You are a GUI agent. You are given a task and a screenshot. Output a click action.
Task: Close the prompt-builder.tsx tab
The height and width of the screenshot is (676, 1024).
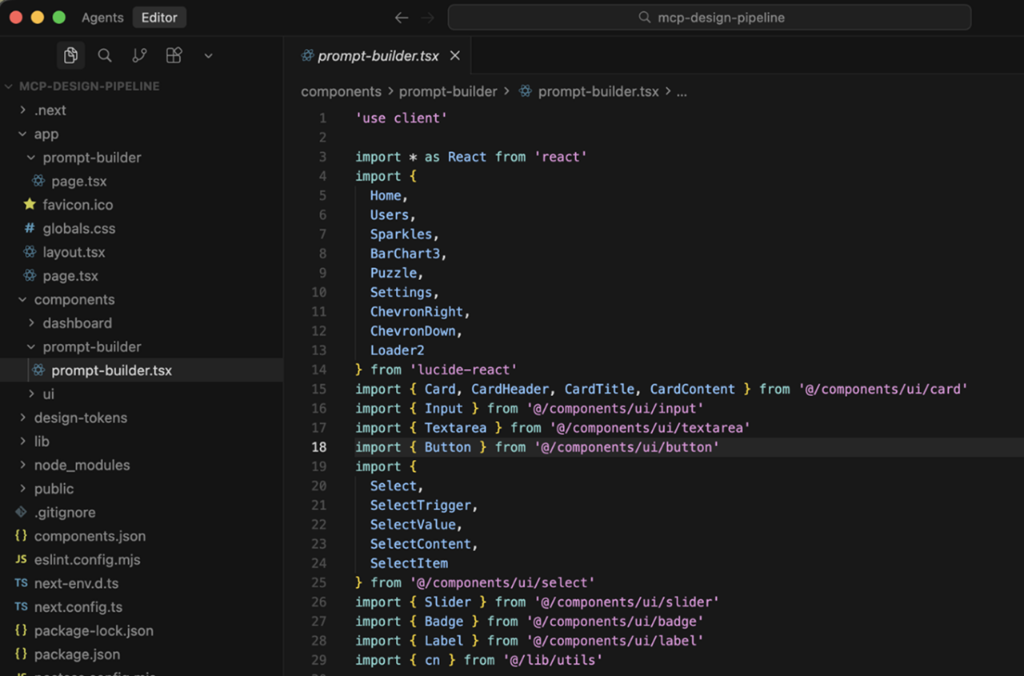(455, 56)
